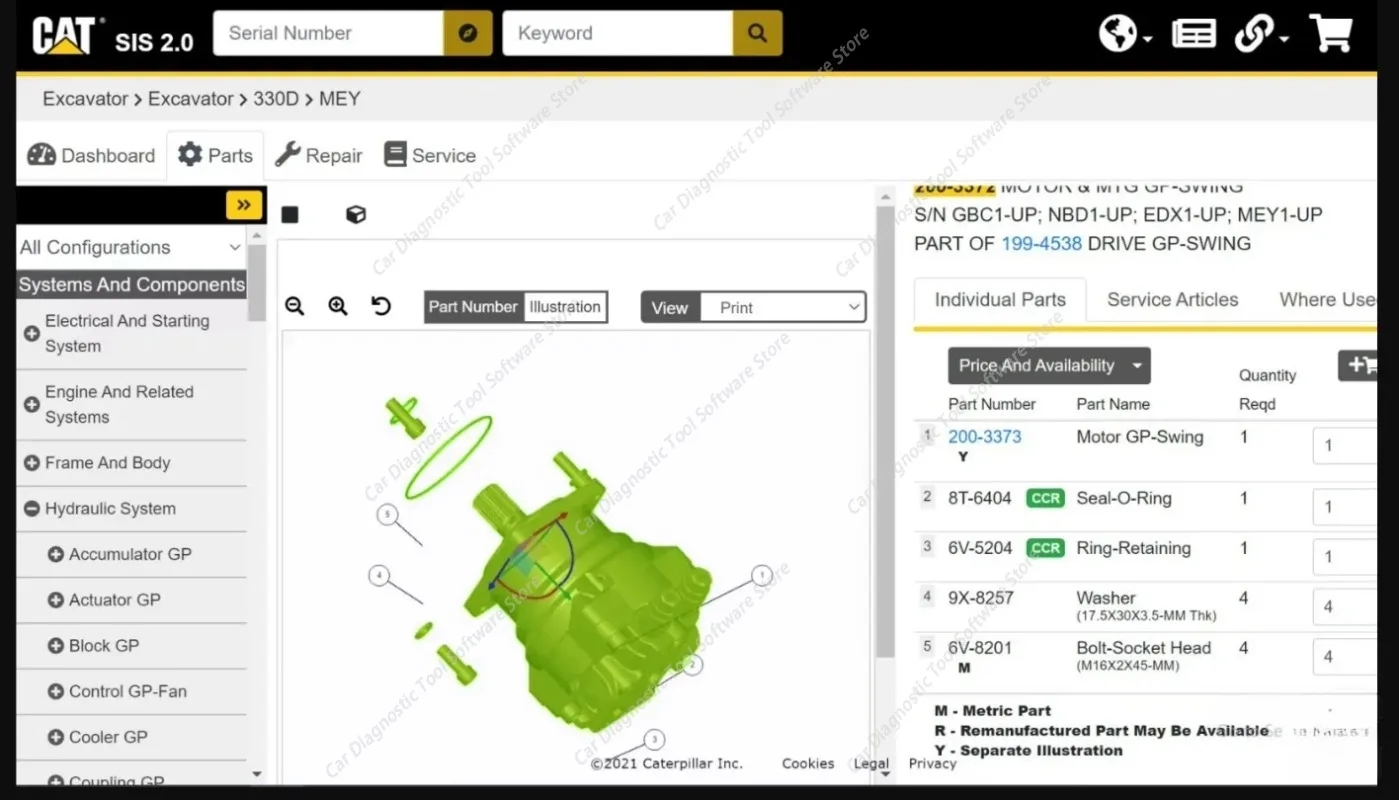Click quantity field for Motor GP-Swing

point(1345,446)
